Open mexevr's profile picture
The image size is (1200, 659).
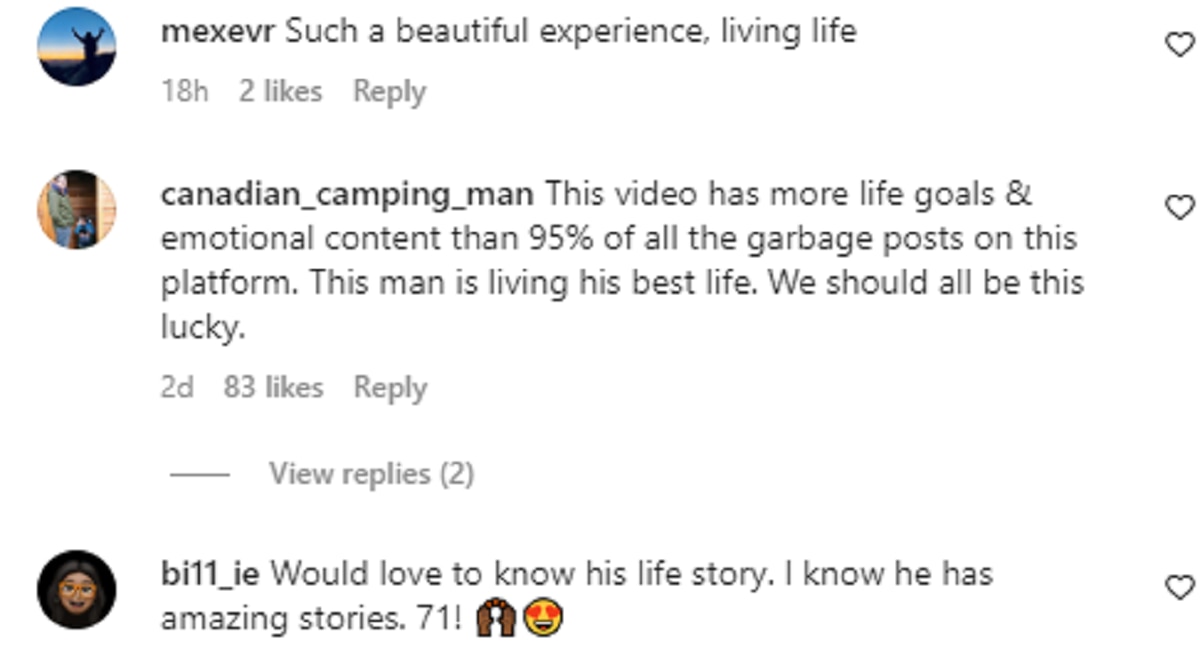click(77, 47)
